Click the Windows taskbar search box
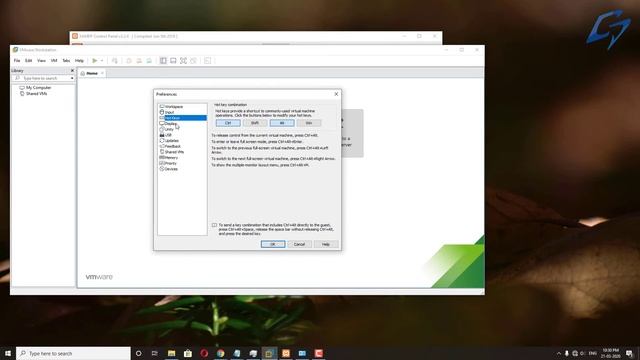 73,353
